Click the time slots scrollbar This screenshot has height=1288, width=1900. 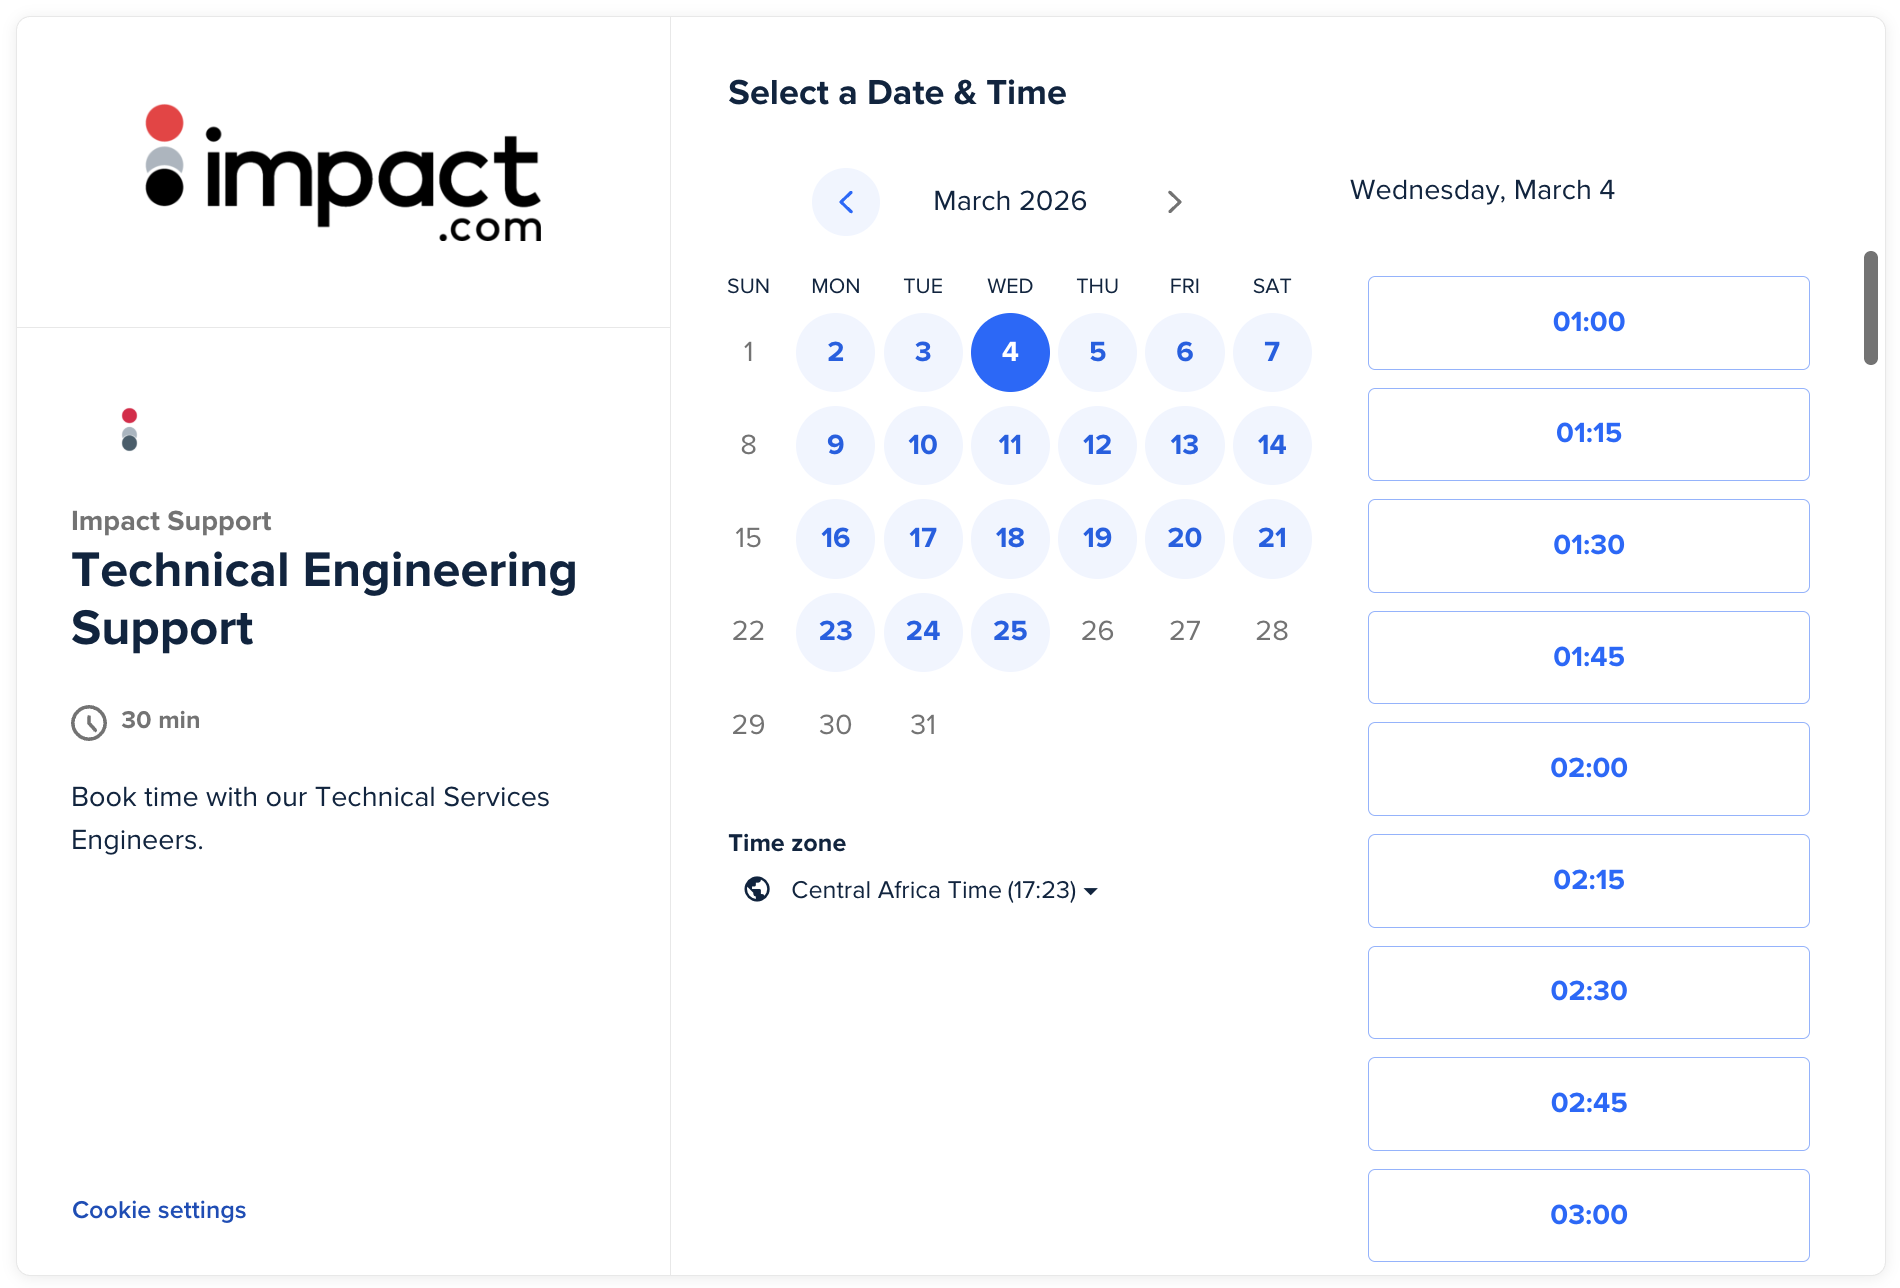tap(1870, 308)
